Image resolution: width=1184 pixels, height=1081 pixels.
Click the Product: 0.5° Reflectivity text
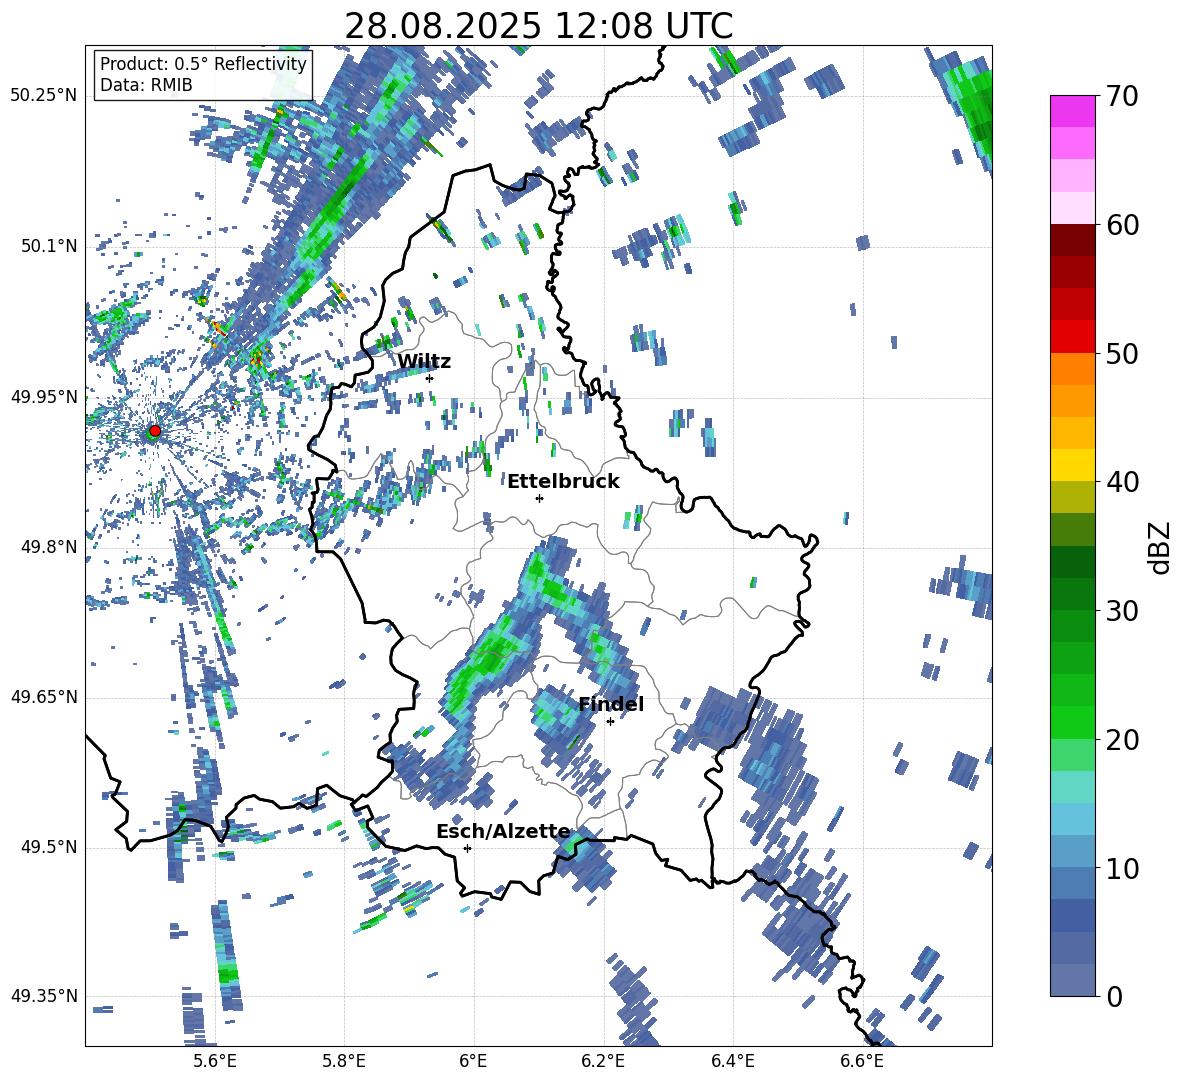pyautogui.click(x=203, y=63)
